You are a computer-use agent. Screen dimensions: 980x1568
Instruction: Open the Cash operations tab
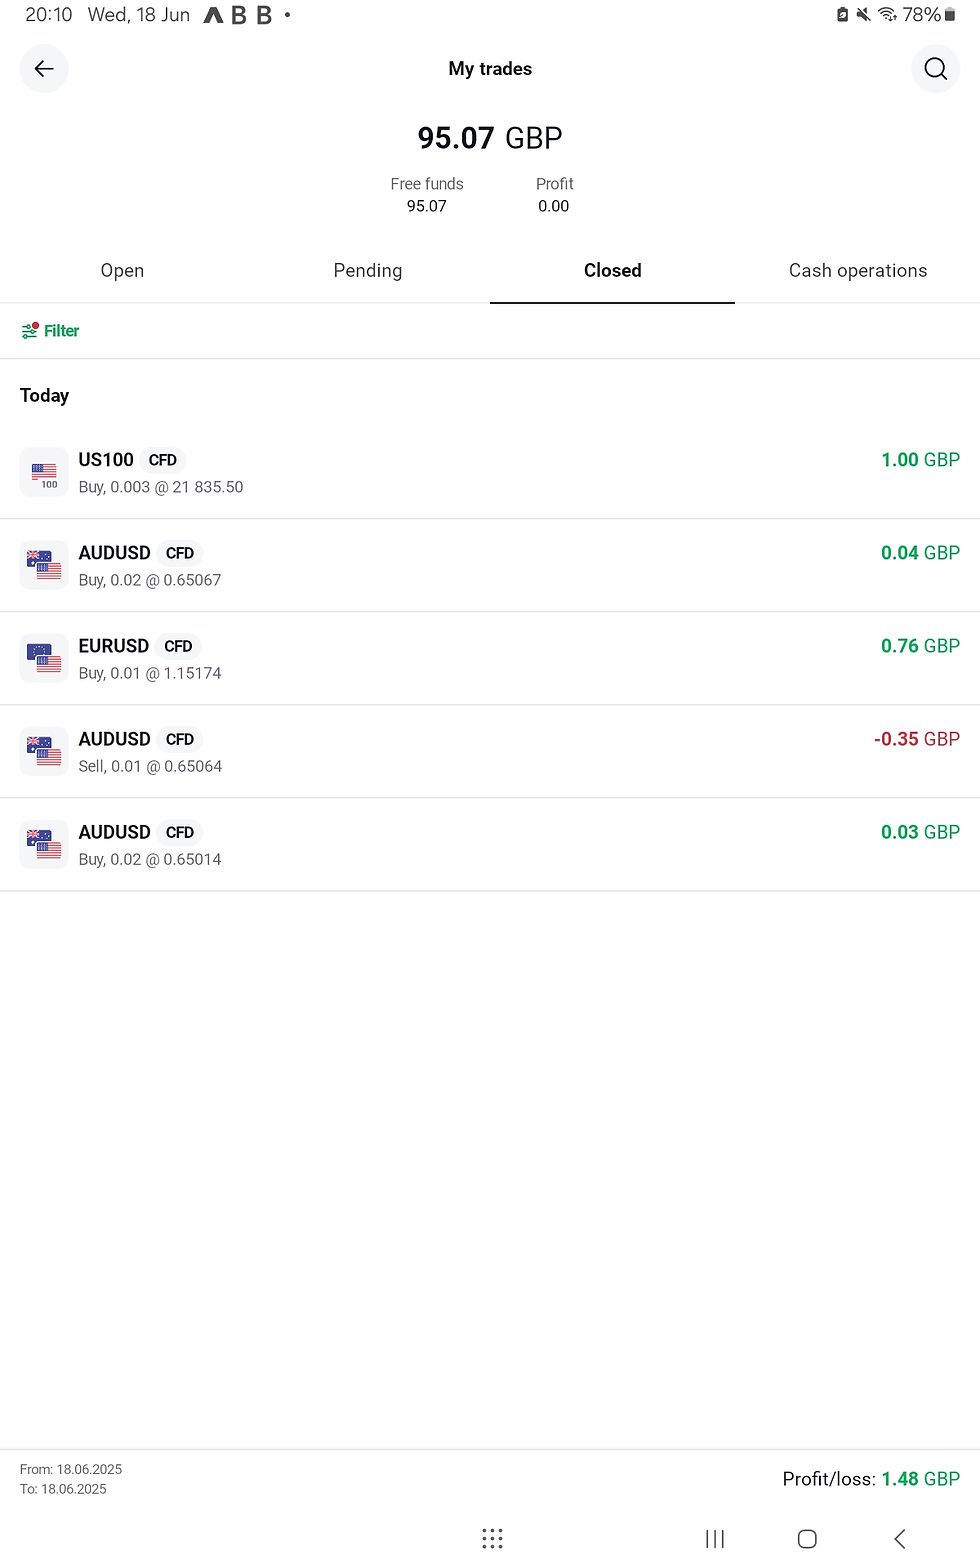(858, 271)
